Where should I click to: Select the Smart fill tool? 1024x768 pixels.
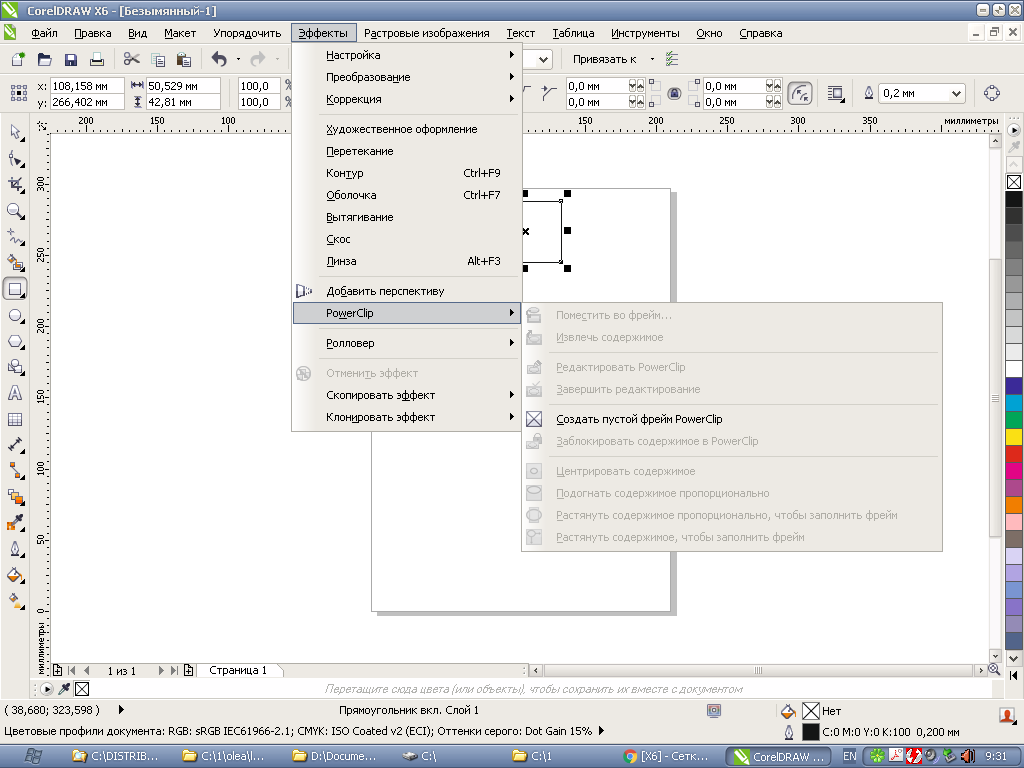click(15, 263)
